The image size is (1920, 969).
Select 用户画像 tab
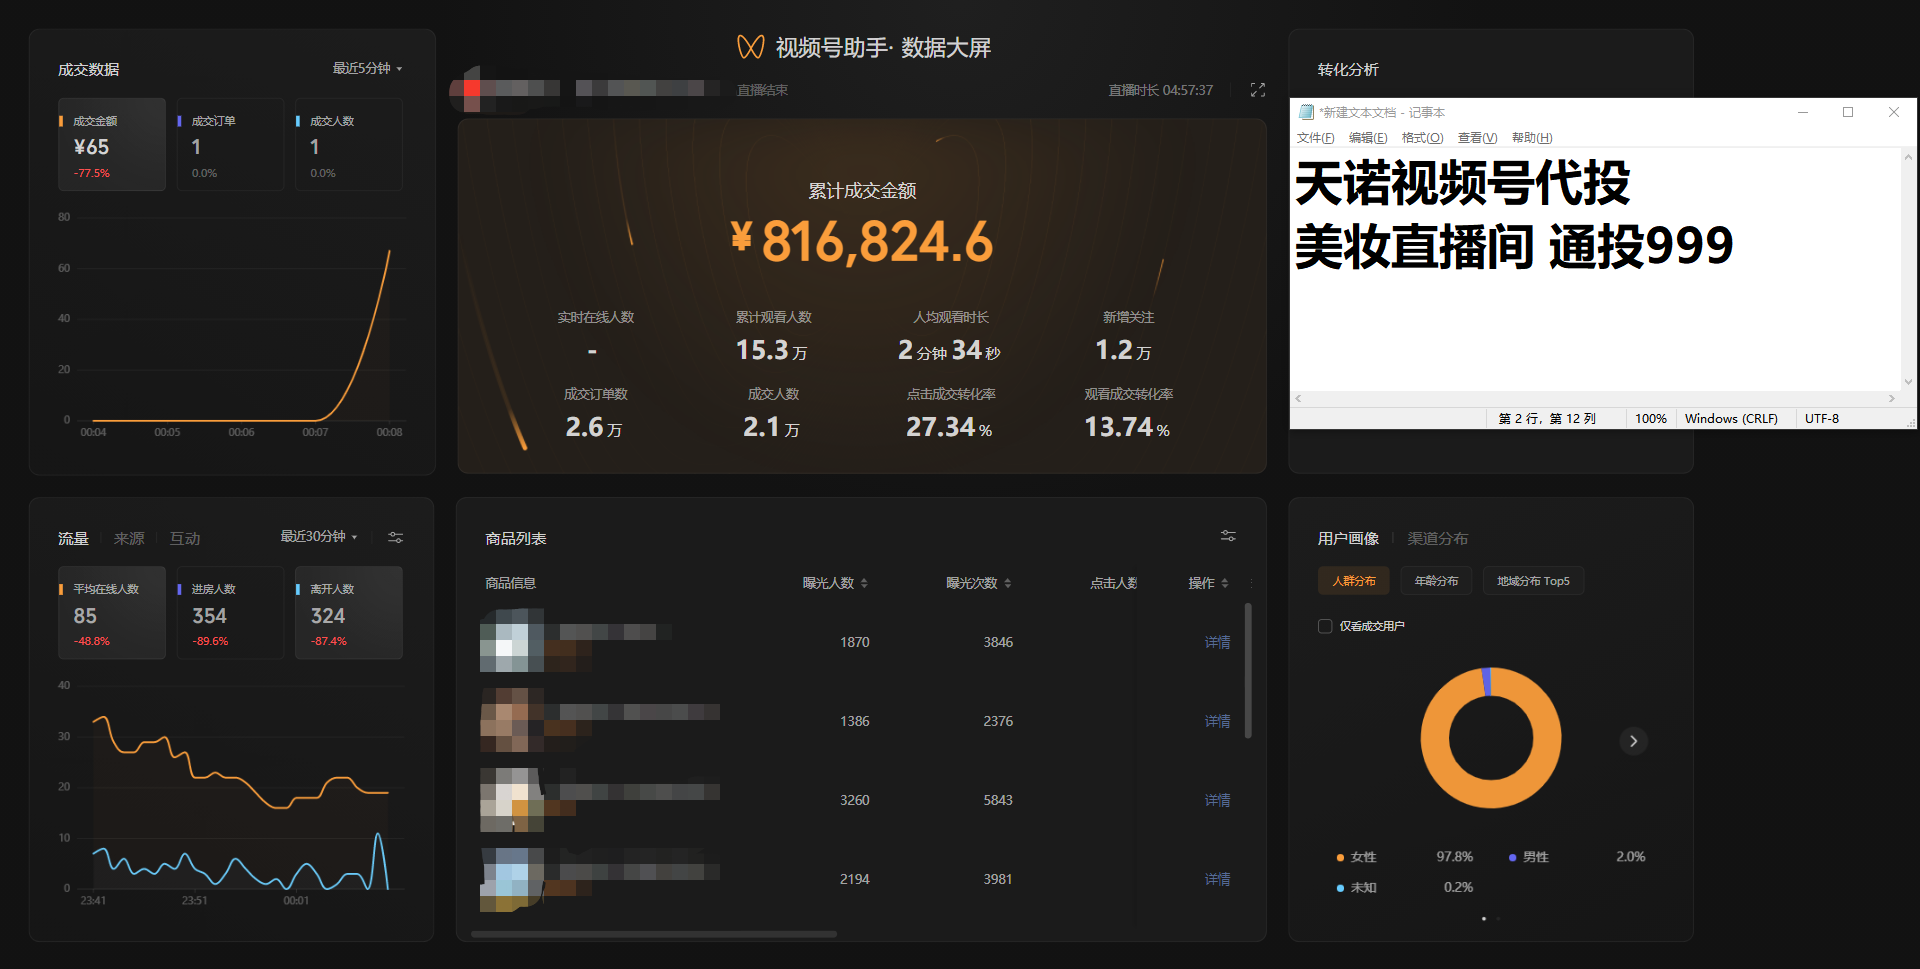click(1348, 538)
